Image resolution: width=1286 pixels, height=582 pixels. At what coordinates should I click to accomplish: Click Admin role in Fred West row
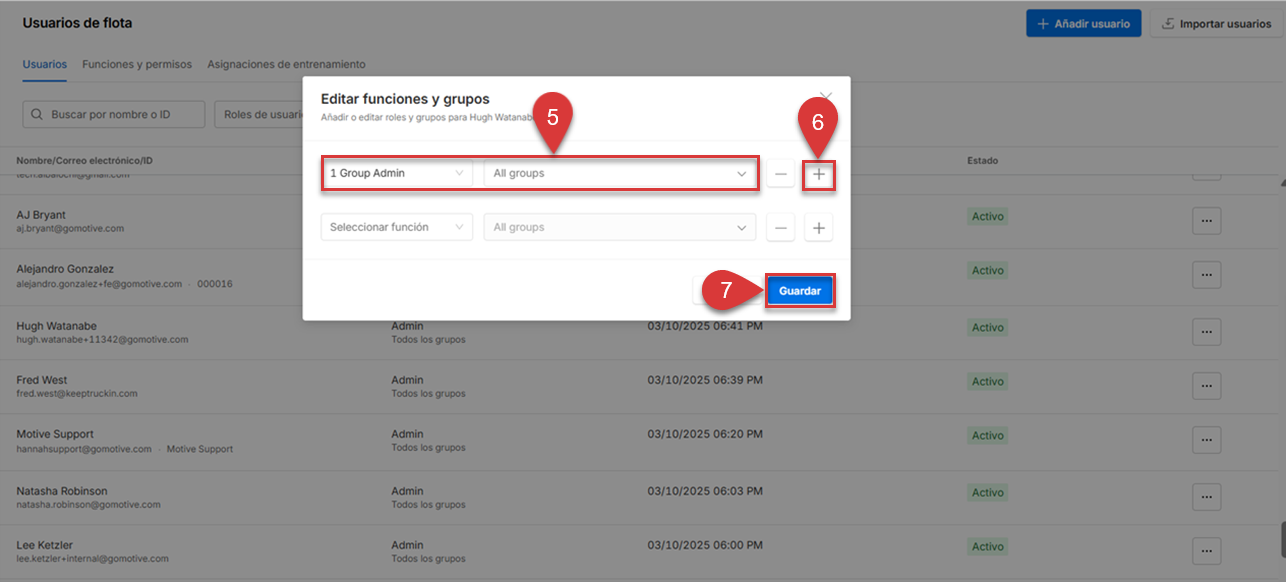(x=407, y=380)
